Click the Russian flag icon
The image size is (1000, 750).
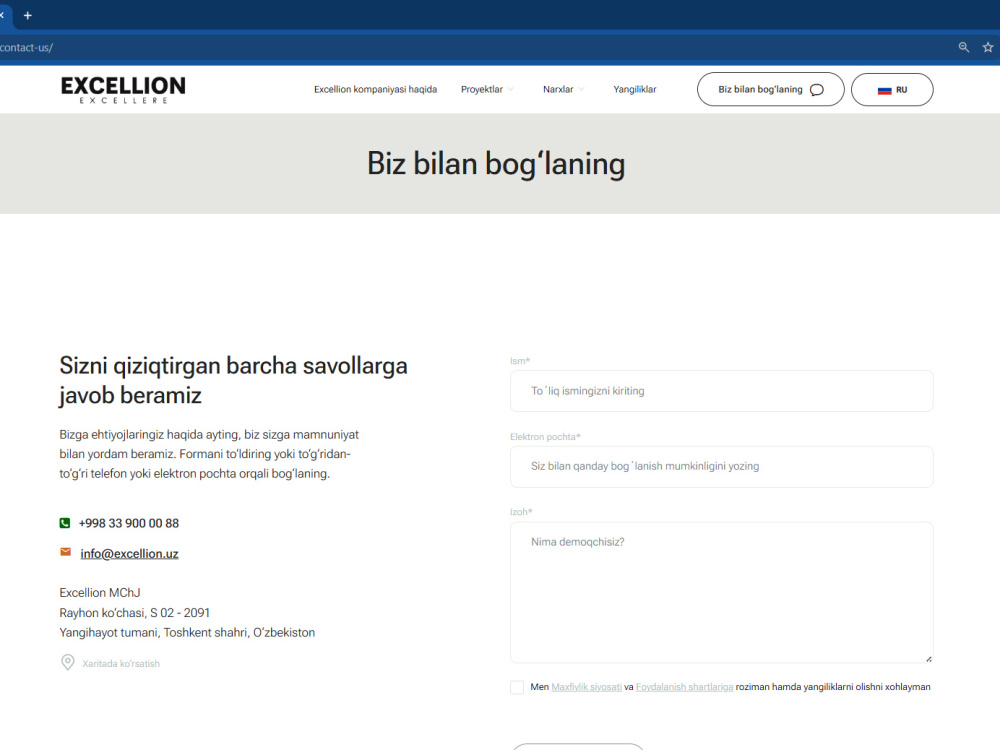(885, 91)
